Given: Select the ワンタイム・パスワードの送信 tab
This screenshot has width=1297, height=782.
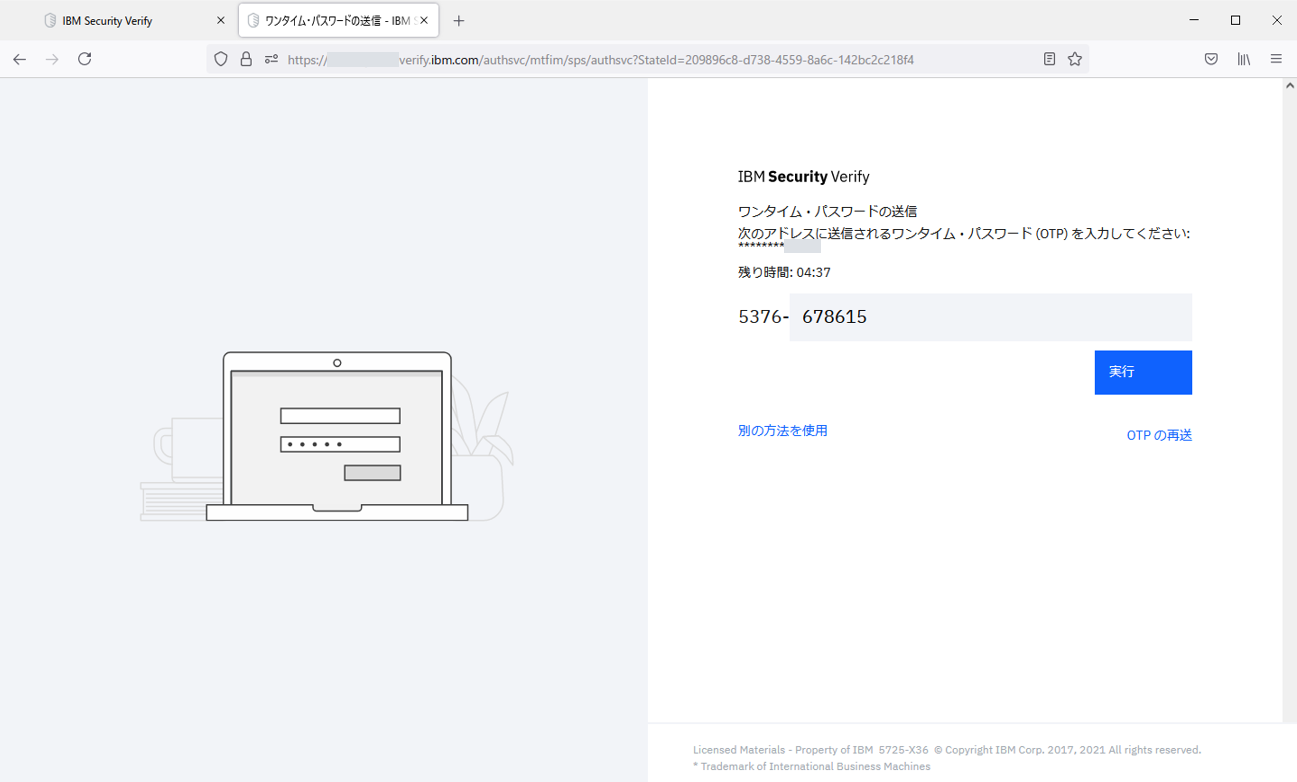Looking at the screenshot, I should click(x=338, y=21).
